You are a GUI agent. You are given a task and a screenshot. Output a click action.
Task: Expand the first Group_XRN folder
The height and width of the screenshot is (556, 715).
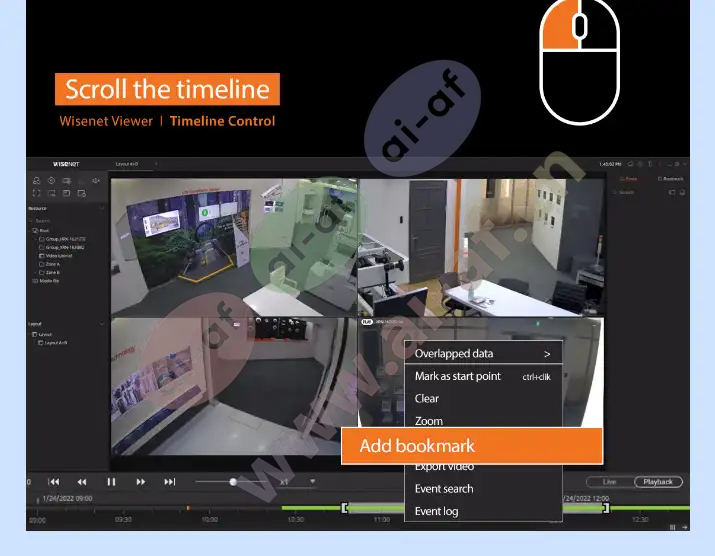point(36,239)
